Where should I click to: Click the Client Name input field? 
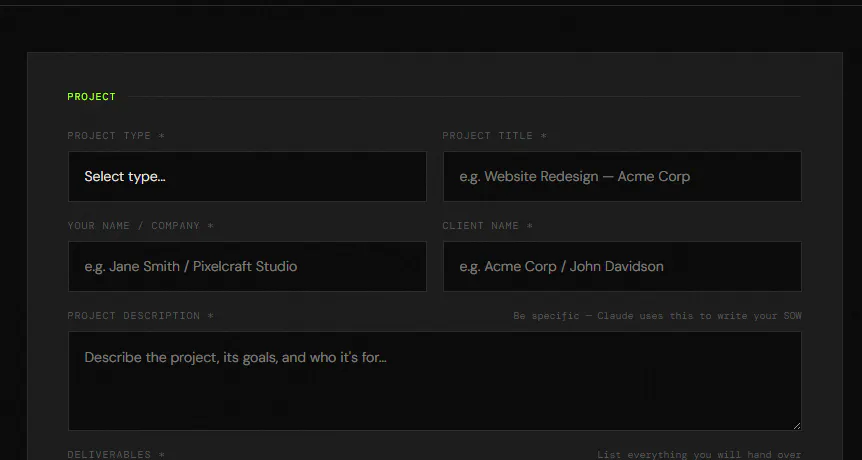622,267
